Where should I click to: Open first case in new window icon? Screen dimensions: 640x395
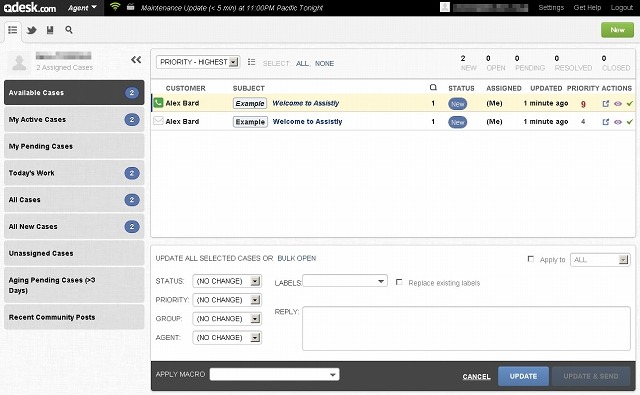[606, 104]
